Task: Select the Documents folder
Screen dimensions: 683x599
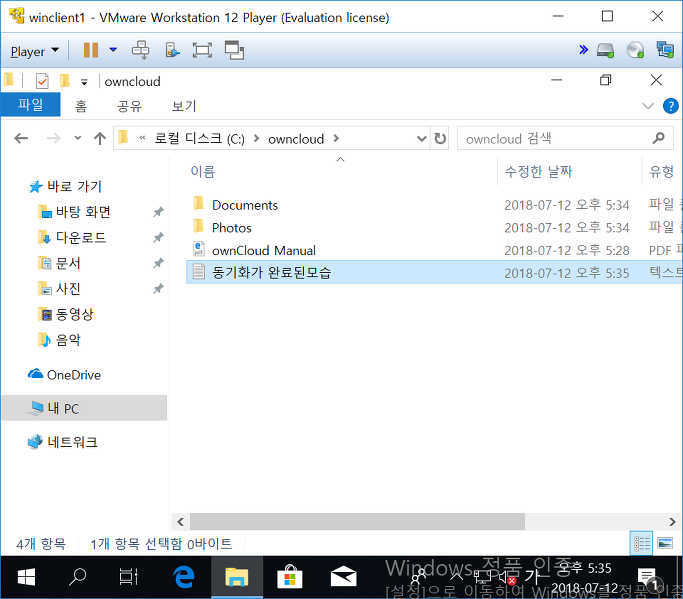Action: coord(434,205)
